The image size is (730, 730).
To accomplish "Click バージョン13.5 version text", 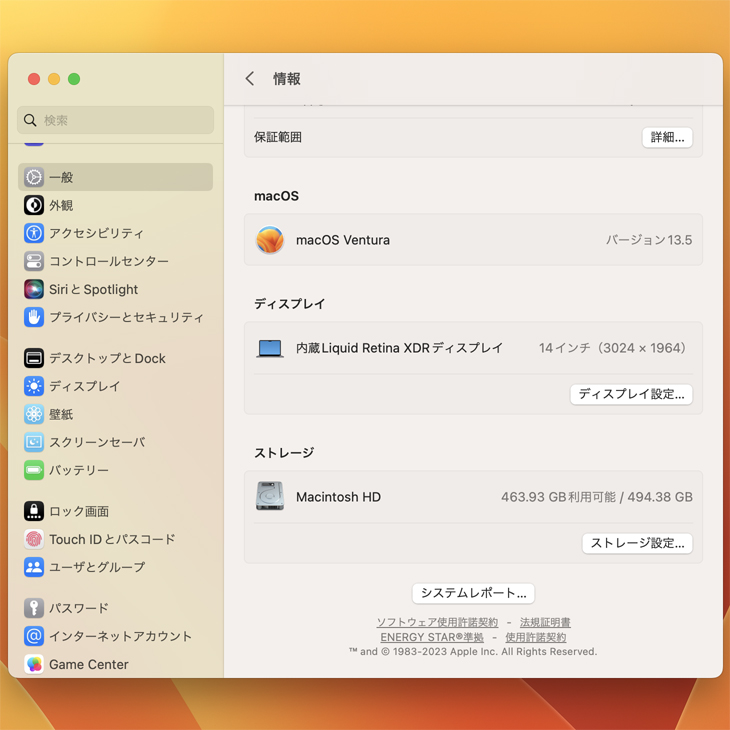I will (649, 240).
